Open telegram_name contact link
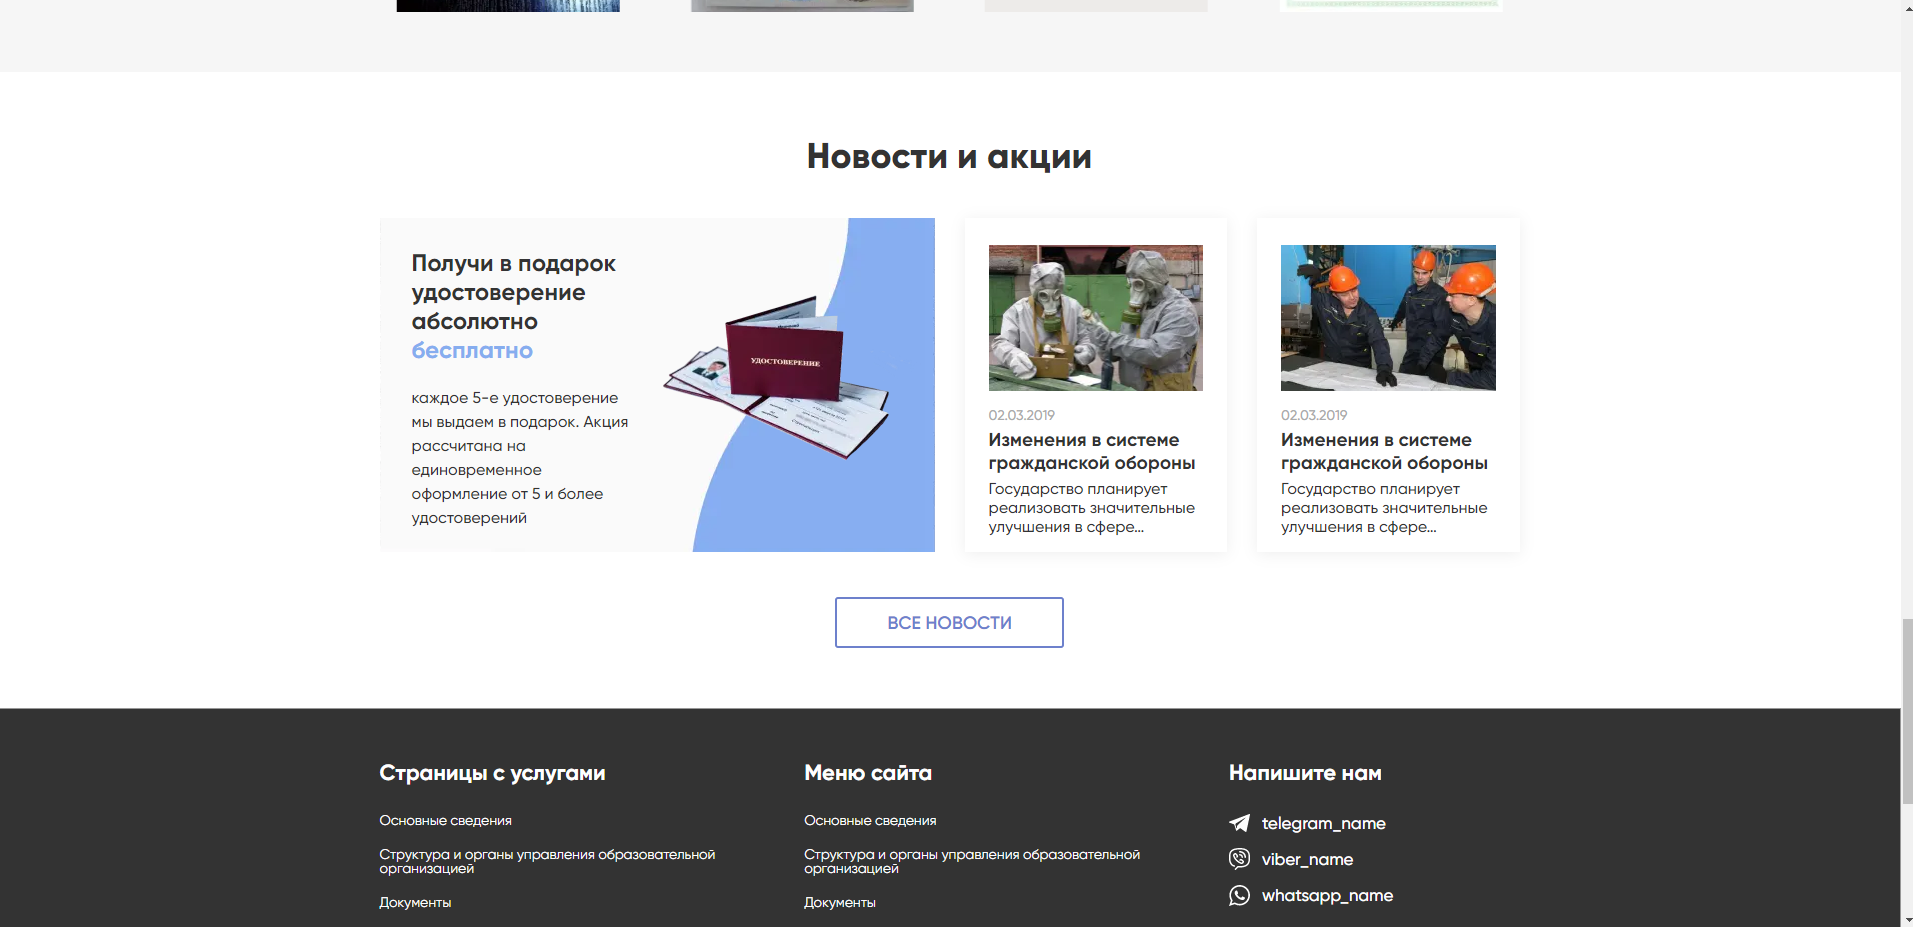1913x927 pixels. pyautogui.click(x=1323, y=823)
